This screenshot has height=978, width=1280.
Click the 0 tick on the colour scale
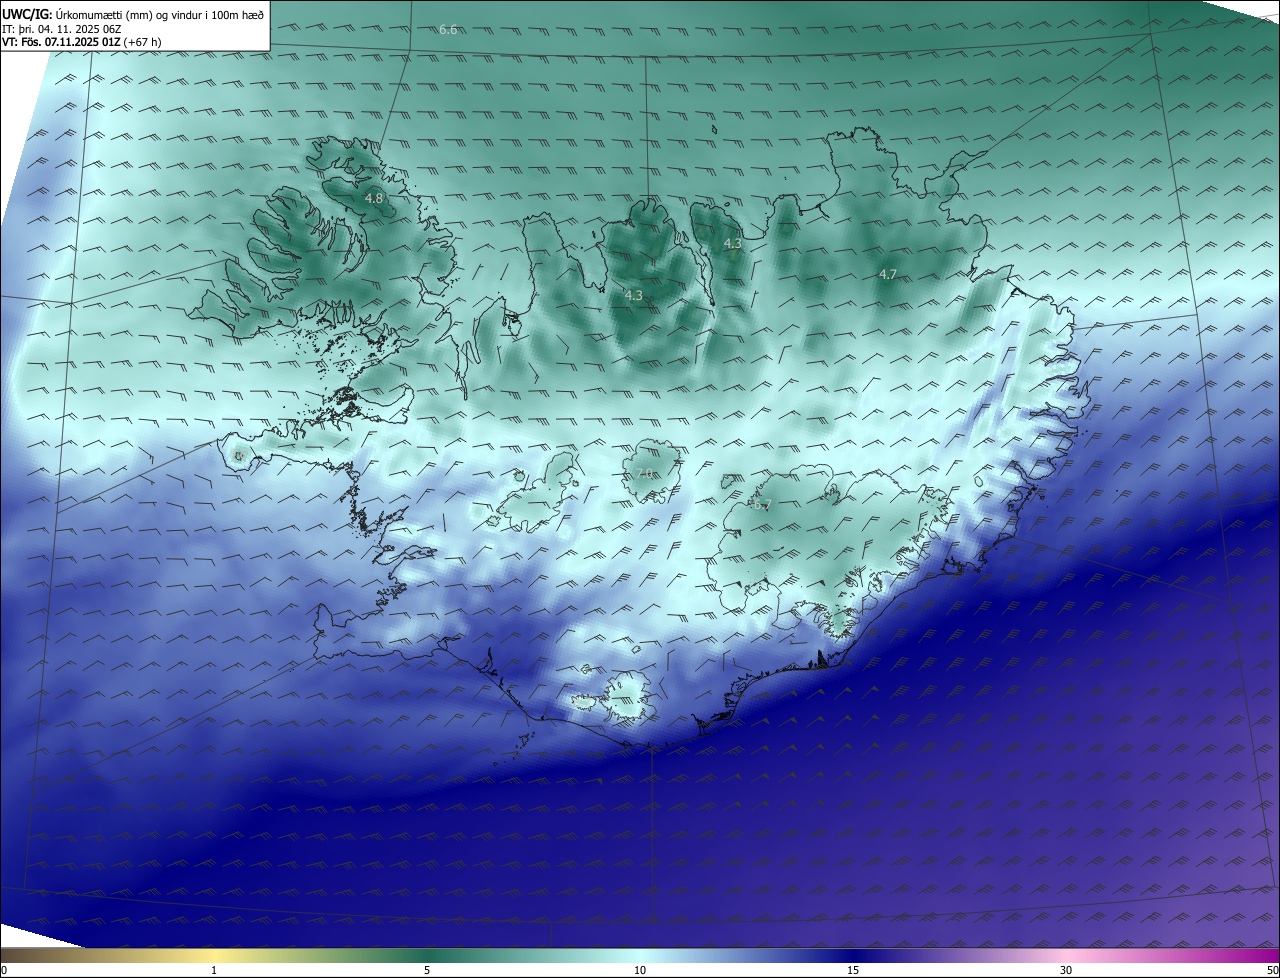coord(3,970)
